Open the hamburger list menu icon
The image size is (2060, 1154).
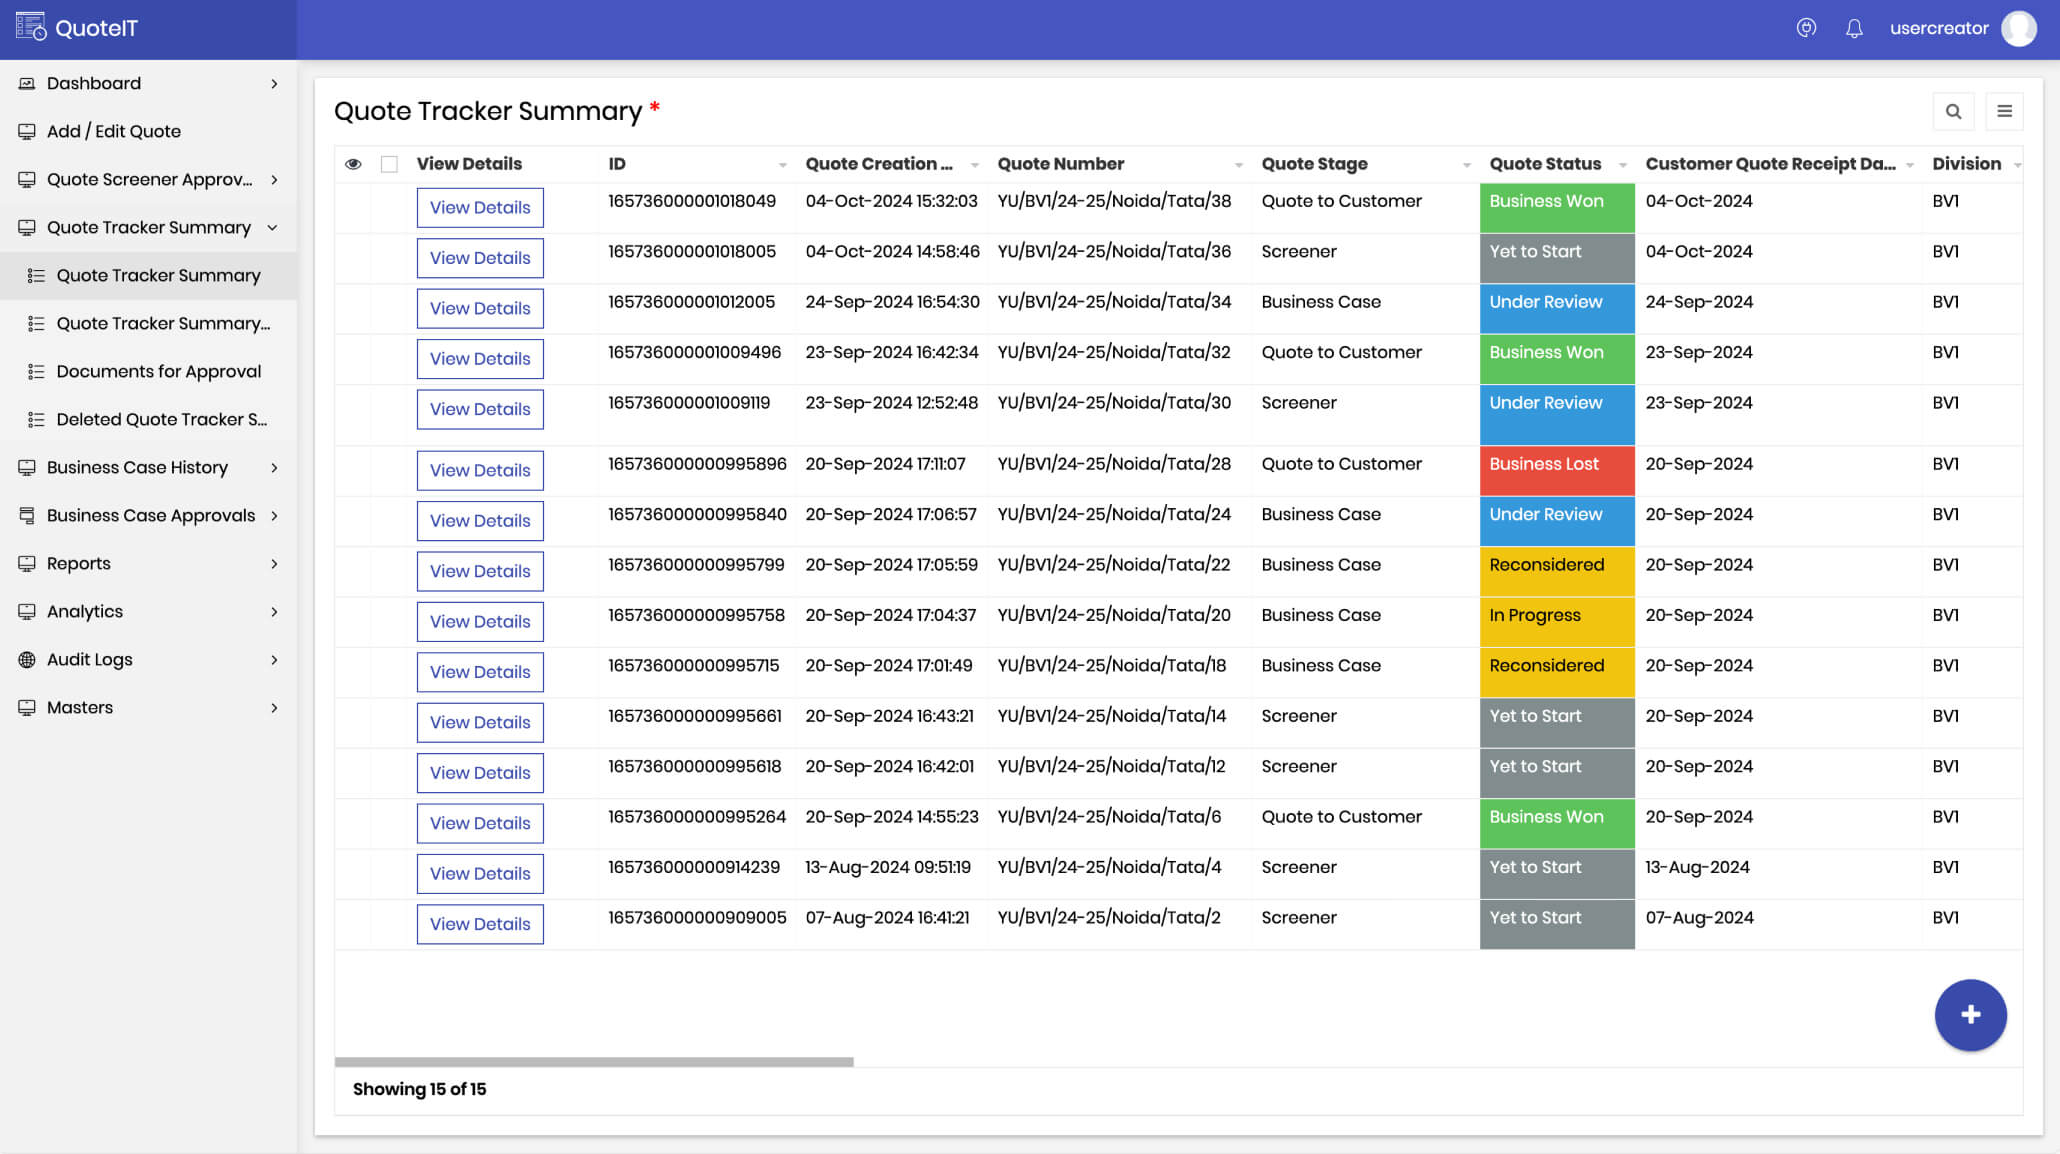click(x=2004, y=111)
